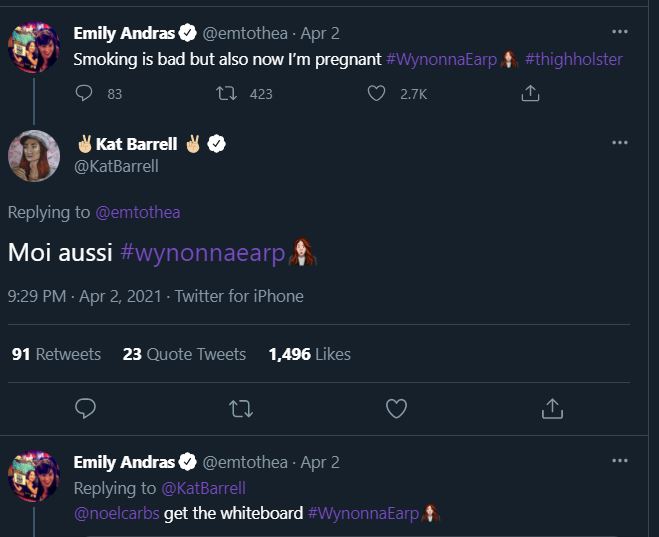Screen dimensions: 659x537
Task: Open the @noelcarbs profile mention
Action: click(x=114, y=514)
